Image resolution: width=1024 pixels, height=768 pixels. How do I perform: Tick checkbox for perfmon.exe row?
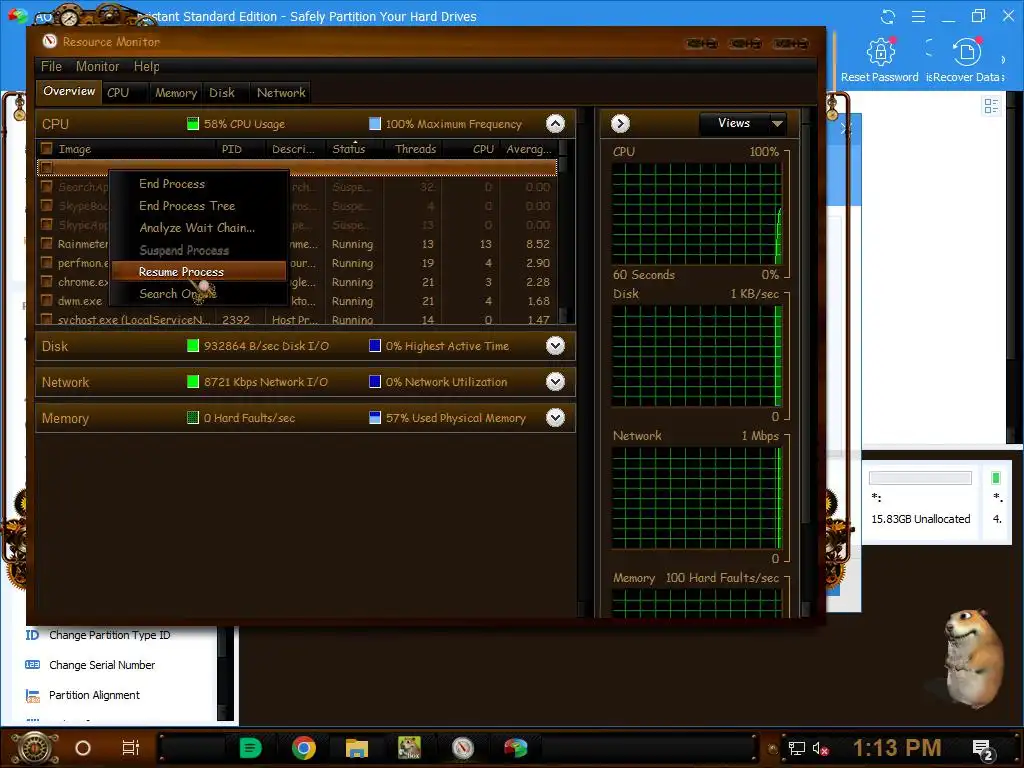click(x=46, y=262)
